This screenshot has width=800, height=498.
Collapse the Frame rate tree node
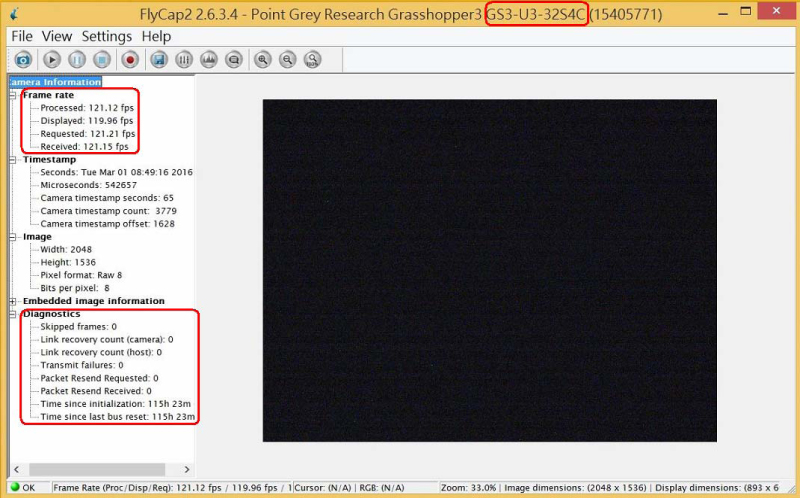point(13,96)
